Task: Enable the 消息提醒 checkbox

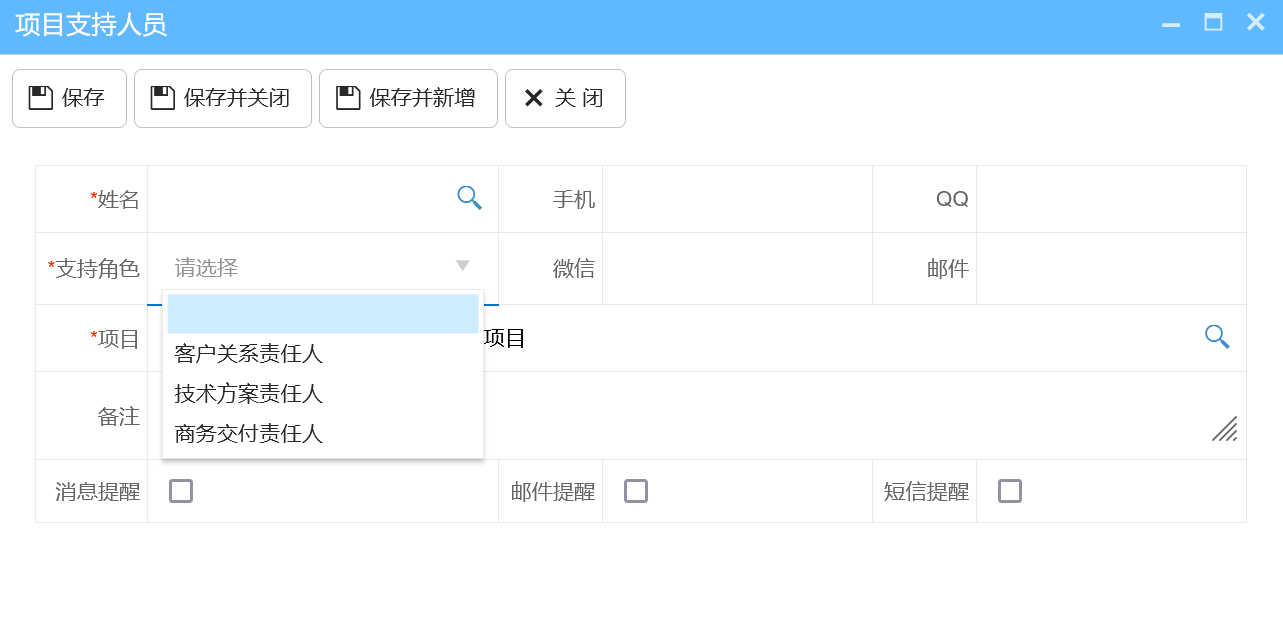Action: pos(181,490)
